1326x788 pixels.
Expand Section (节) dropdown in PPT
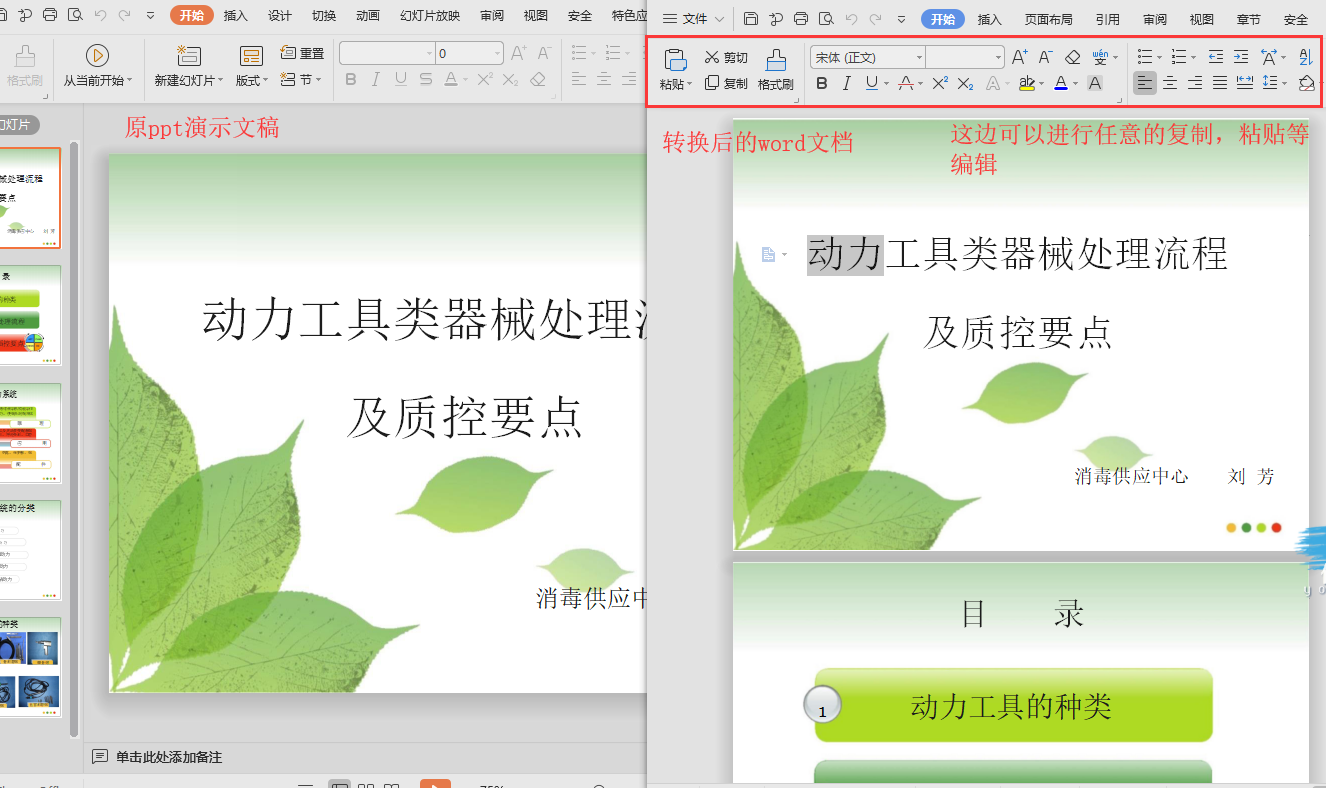[x=318, y=80]
